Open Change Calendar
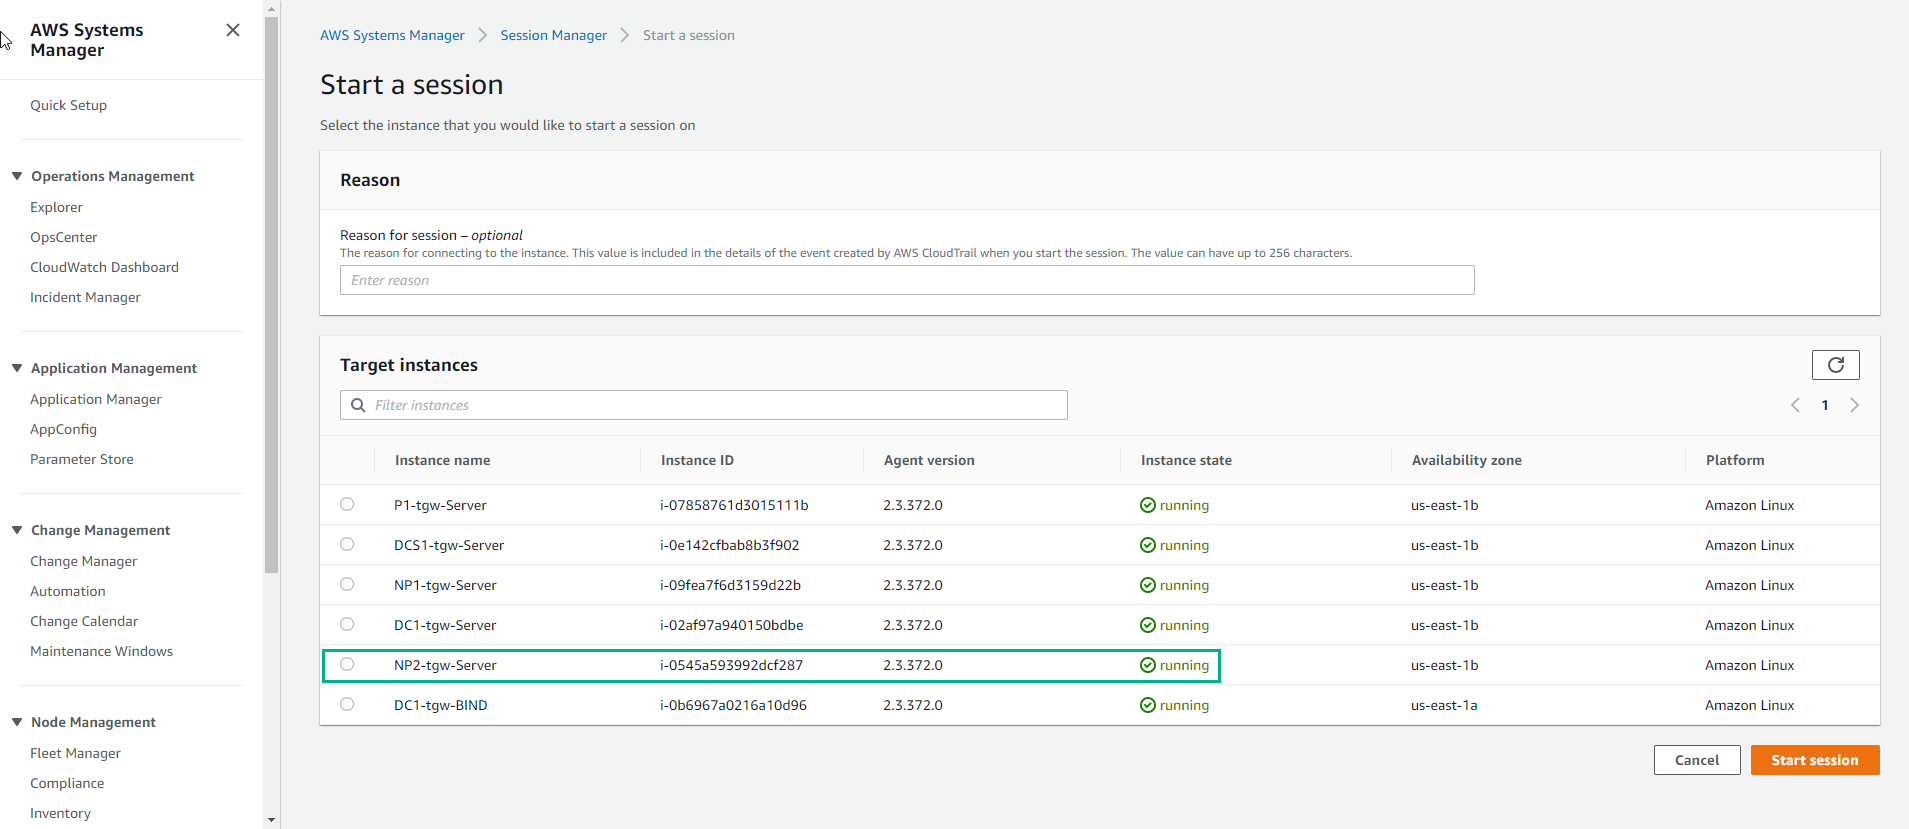 pos(84,621)
